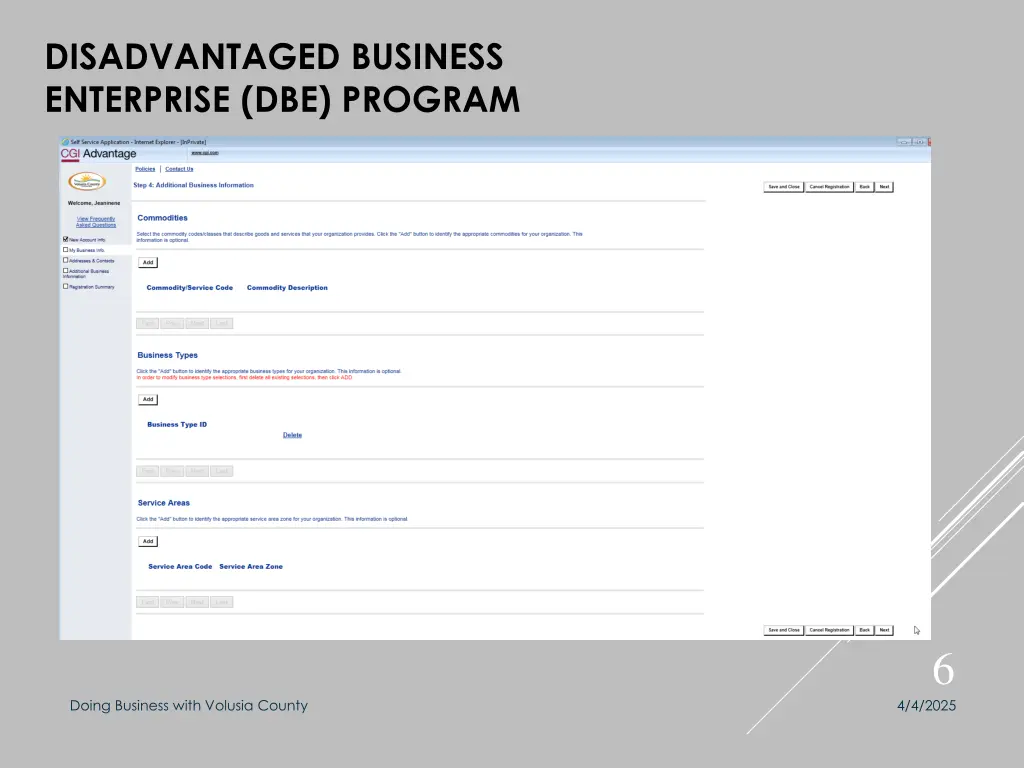The width and height of the screenshot is (1024, 768).
Task: Click the Business Types section heading
Action: point(168,355)
